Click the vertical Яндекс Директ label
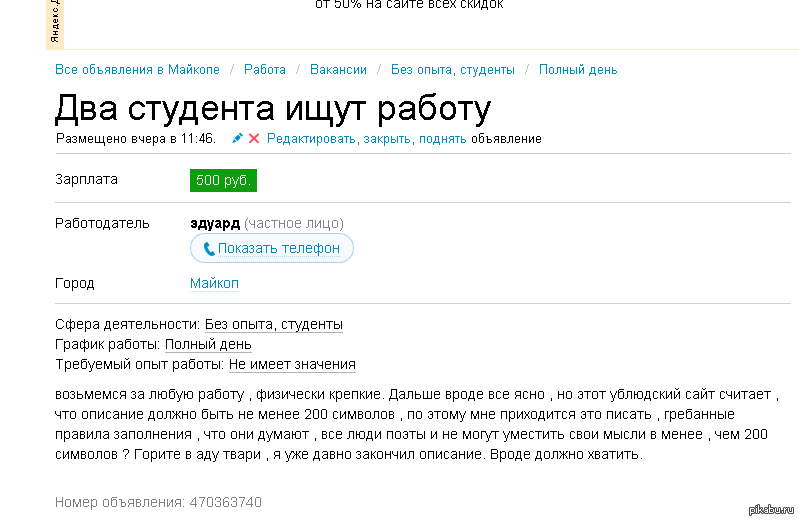 [x=55, y=24]
